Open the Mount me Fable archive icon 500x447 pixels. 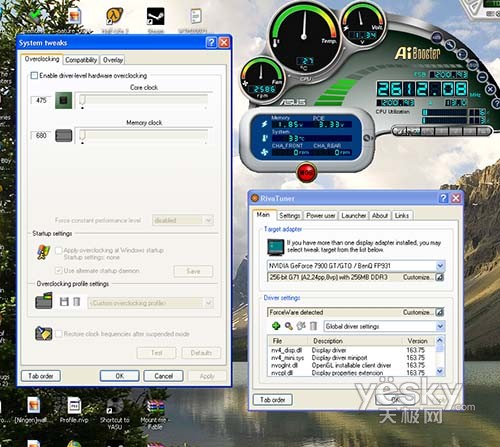tap(155, 413)
